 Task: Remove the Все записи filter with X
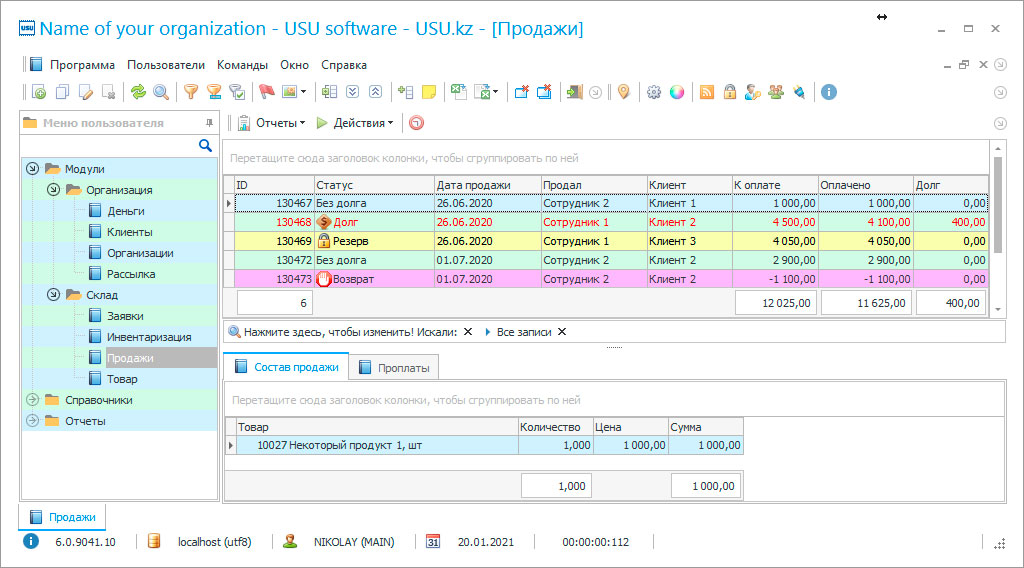click(562, 332)
